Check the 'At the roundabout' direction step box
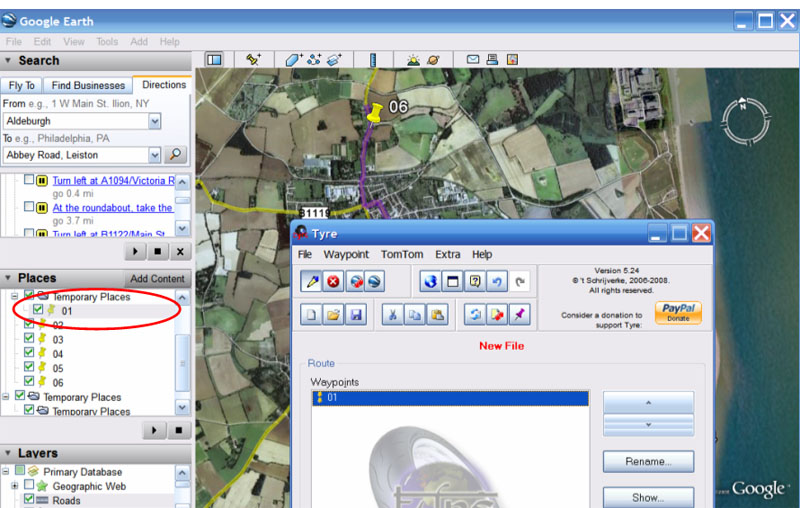This screenshot has width=800, height=508. click(29, 207)
